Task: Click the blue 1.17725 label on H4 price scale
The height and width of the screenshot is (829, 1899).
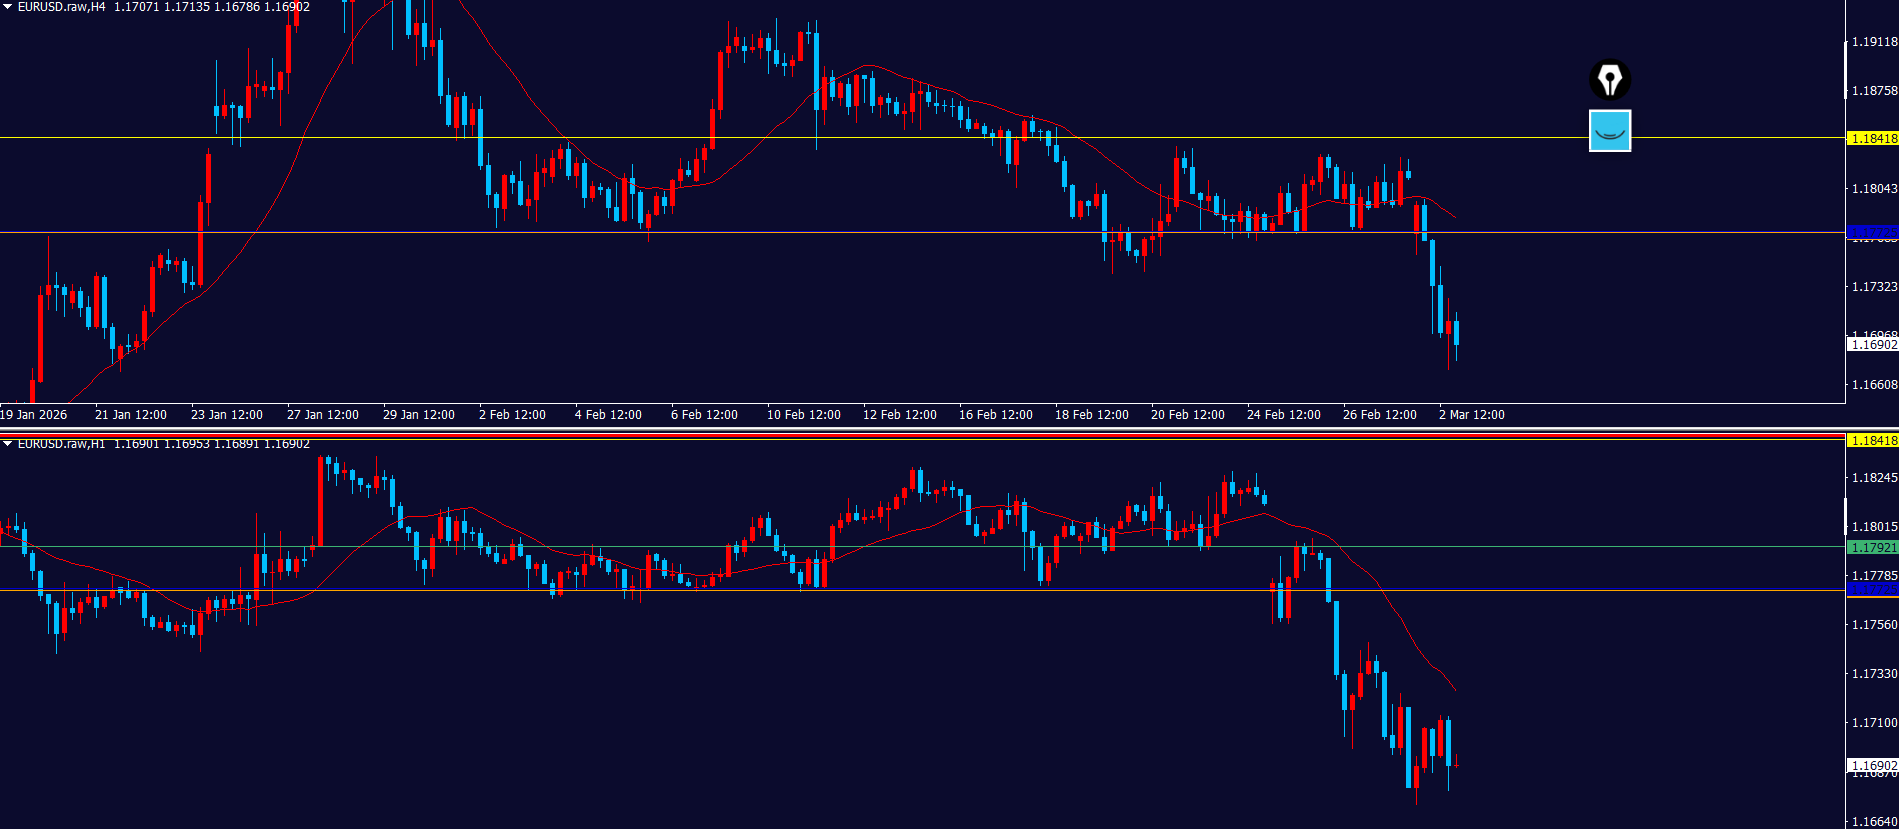Action: 1872,232
